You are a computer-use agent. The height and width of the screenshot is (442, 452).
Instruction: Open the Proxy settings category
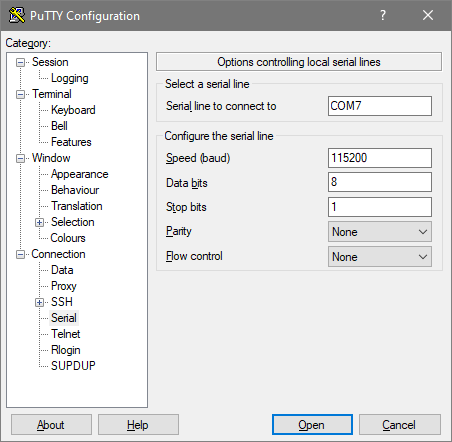(x=64, y=286)
